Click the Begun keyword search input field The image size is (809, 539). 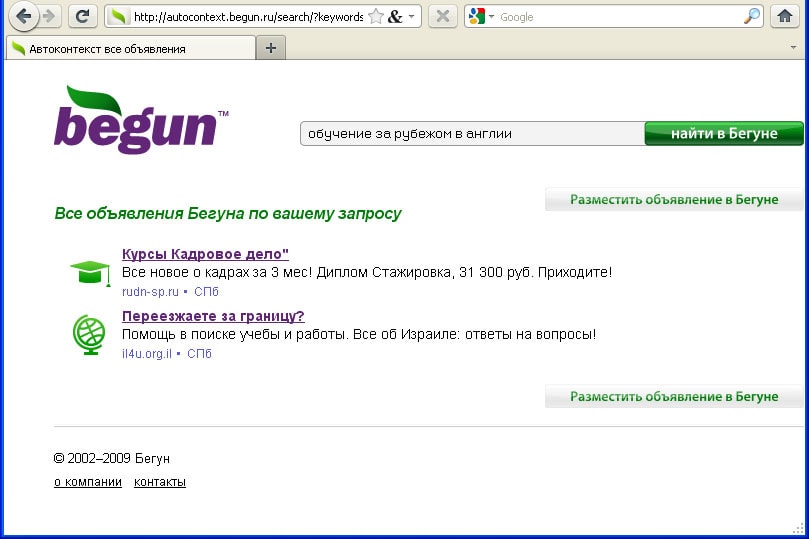470,133
